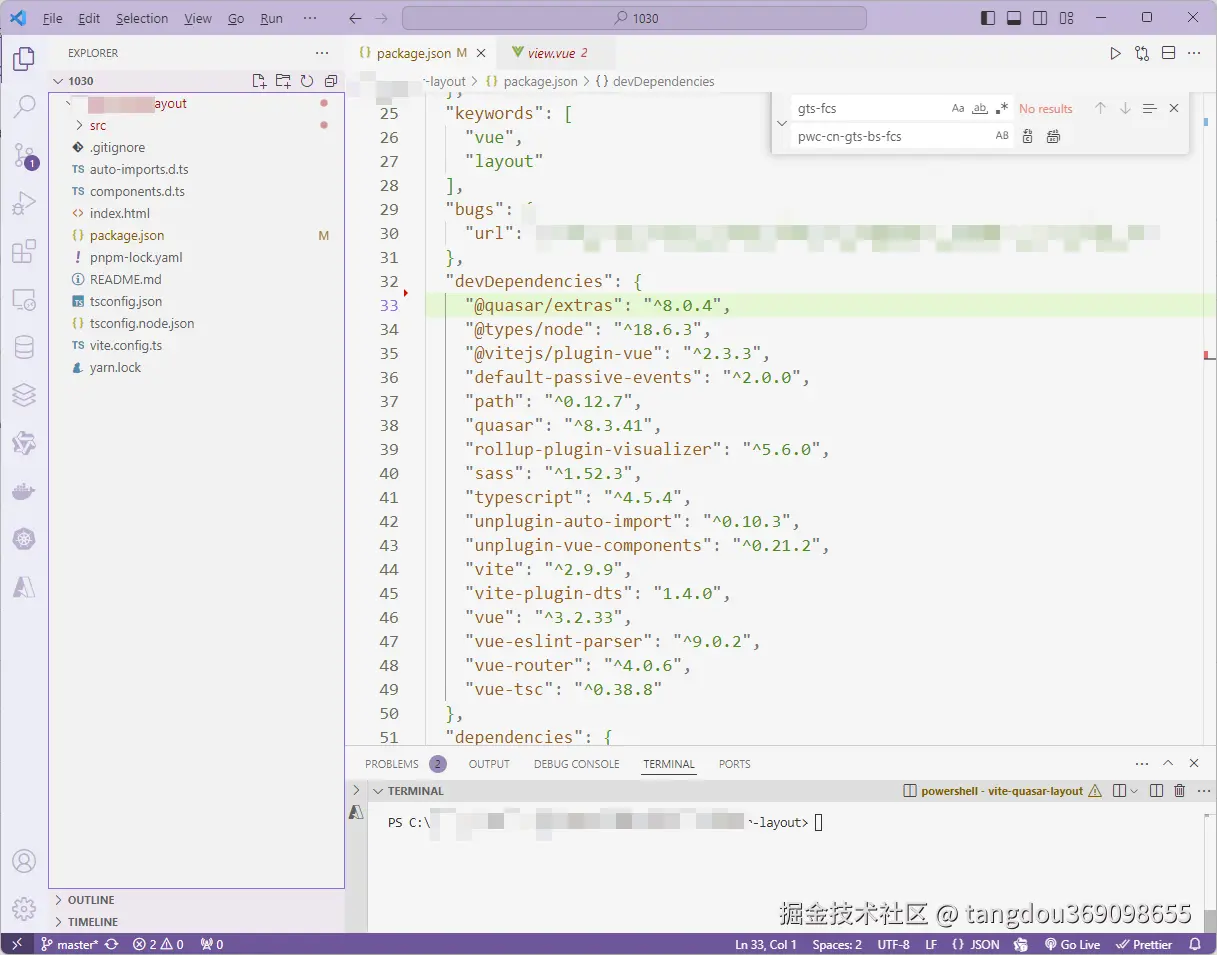Refresh the Explorer file tree
This screenshot has height=955, width=1217.
click(x=307, y=81)
